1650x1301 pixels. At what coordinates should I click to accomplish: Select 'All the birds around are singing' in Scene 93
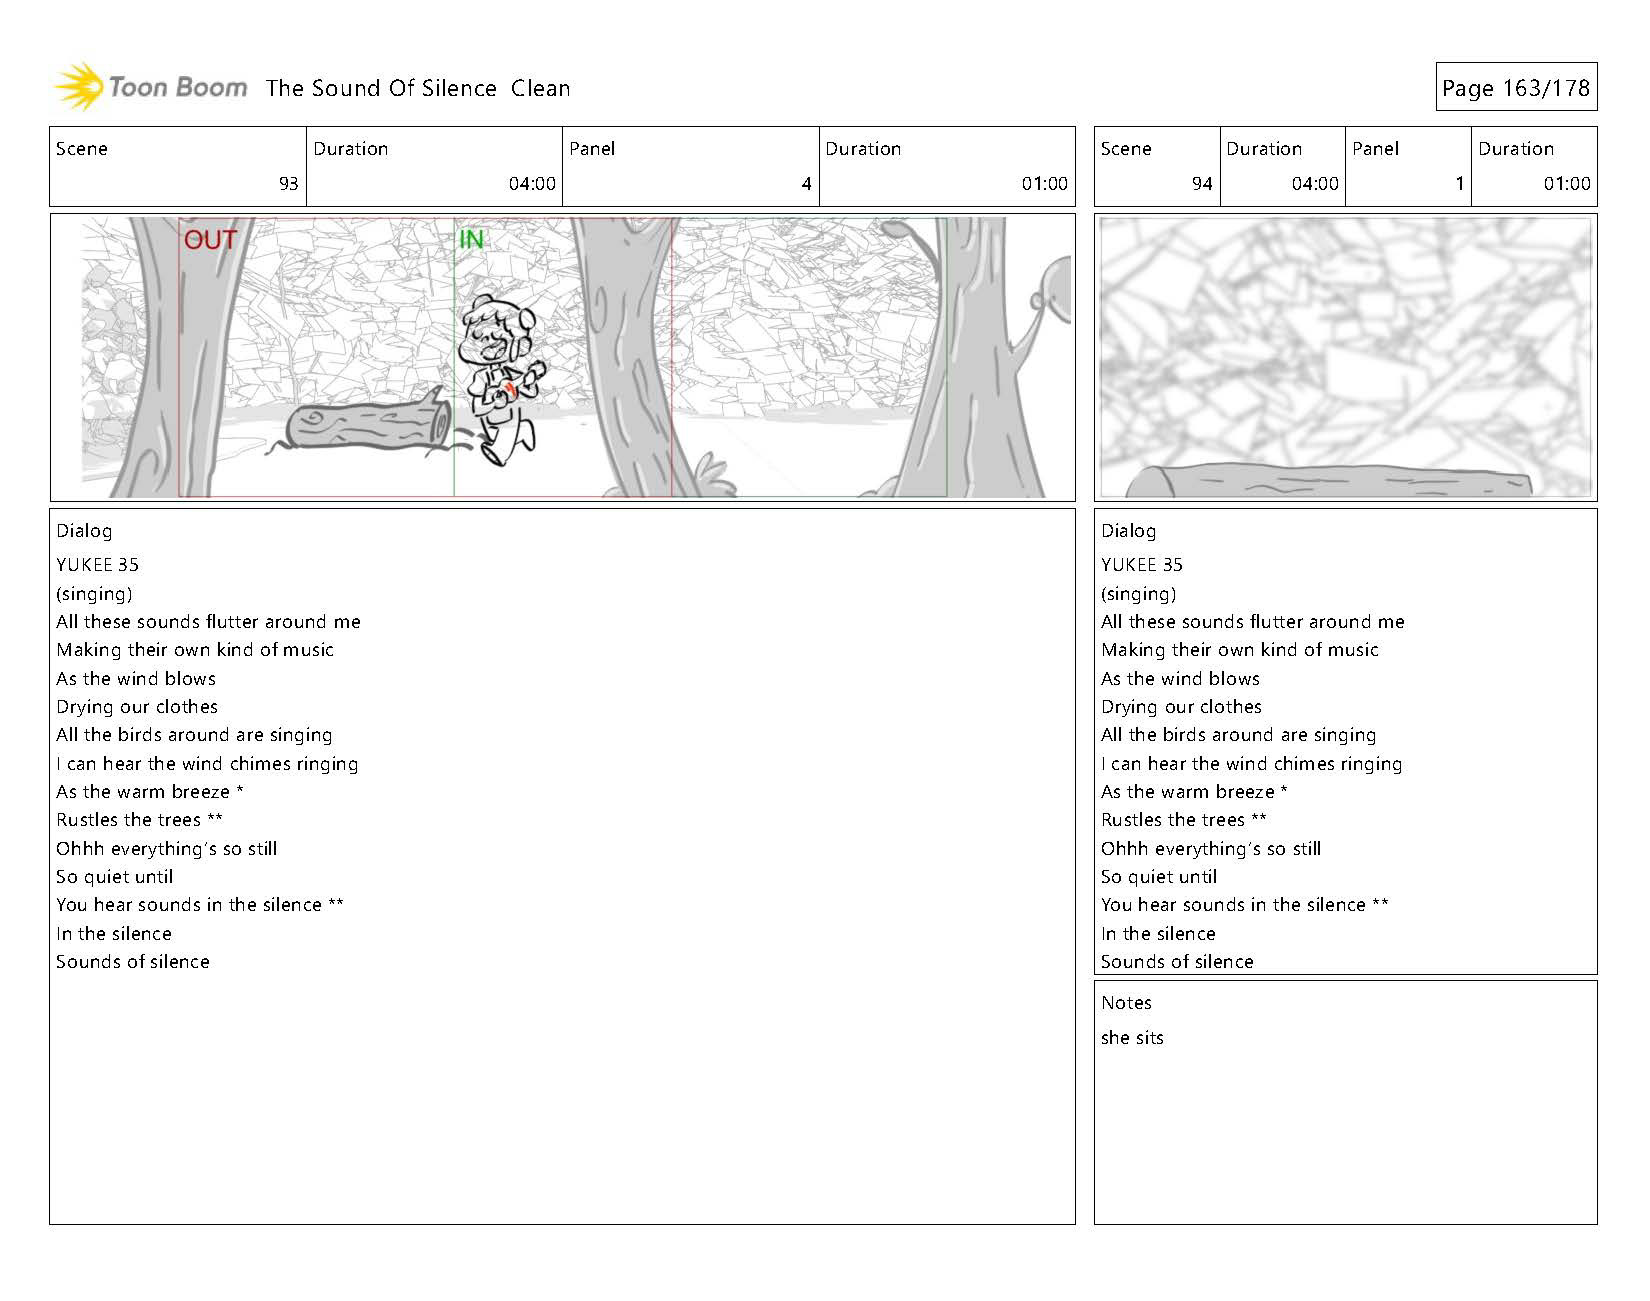[x=194, y=735]
